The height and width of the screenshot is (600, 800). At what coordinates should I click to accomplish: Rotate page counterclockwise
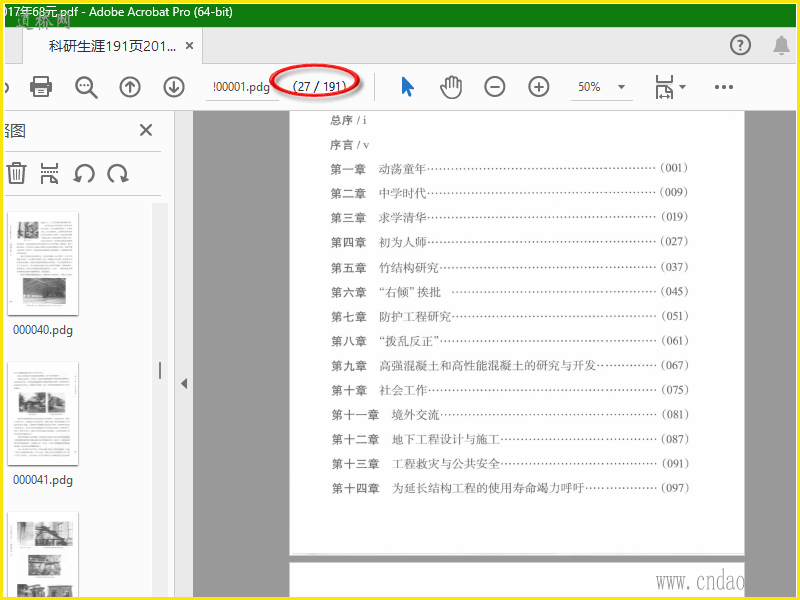84,174
